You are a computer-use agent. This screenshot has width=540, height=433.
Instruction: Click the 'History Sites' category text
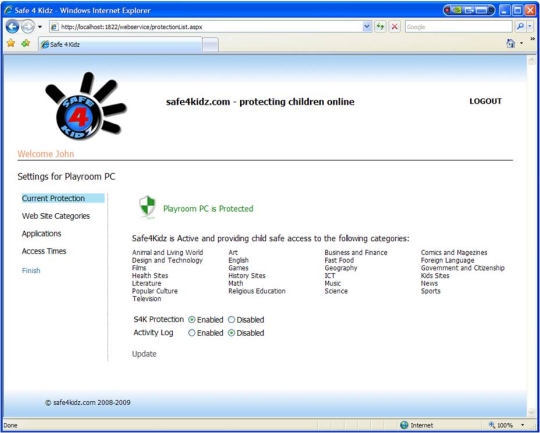pyautogui.click(x=247, y=276)
